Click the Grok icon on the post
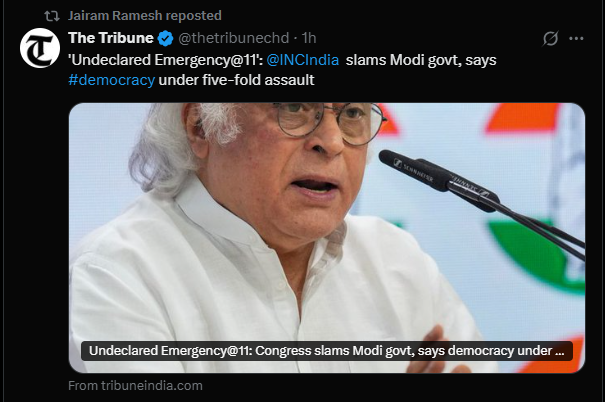 tap(549, 39)
